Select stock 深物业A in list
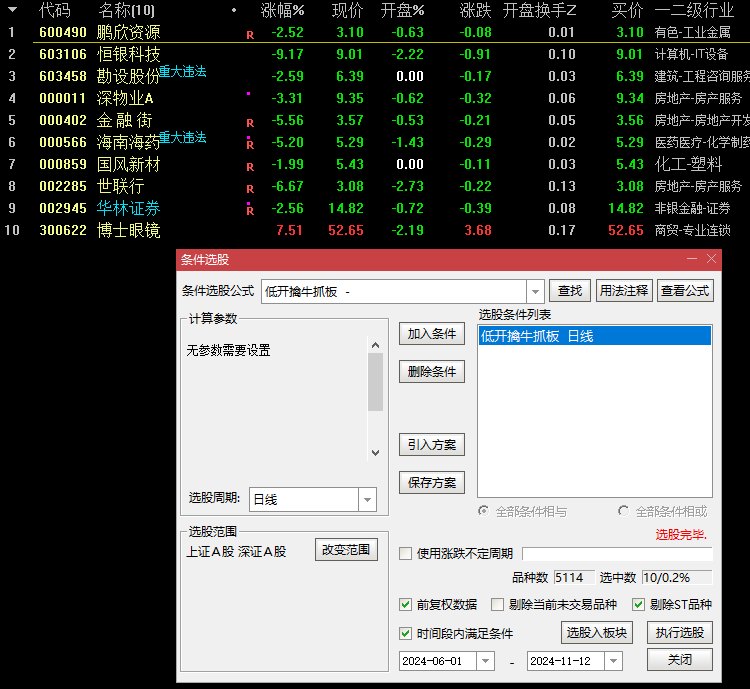Viewport: 750px width, 689px height. click(x=125, y=98)
